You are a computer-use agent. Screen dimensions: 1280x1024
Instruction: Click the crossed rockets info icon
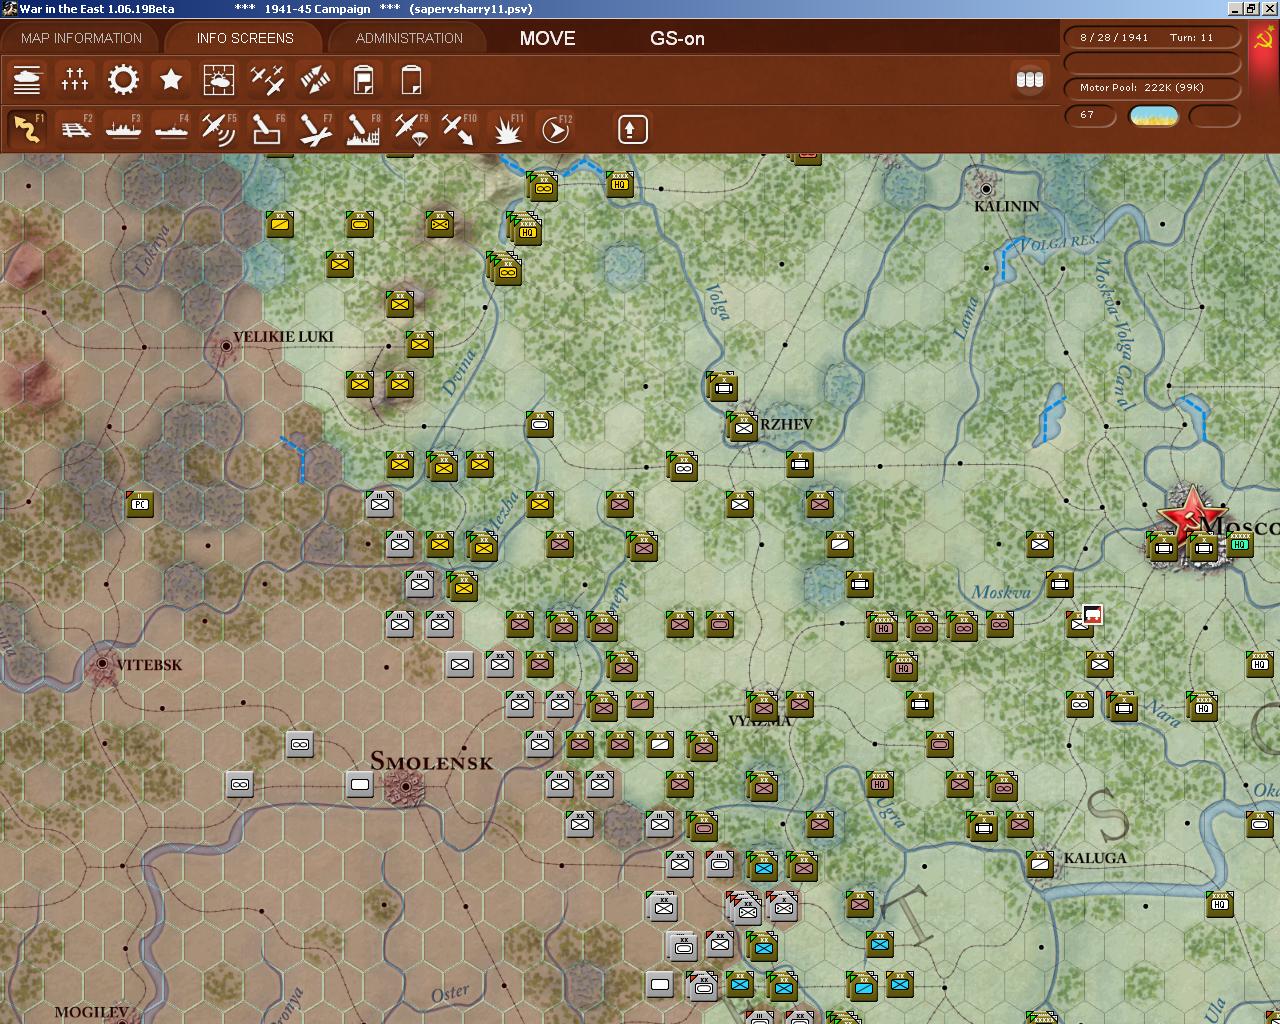tap(315, 80)
